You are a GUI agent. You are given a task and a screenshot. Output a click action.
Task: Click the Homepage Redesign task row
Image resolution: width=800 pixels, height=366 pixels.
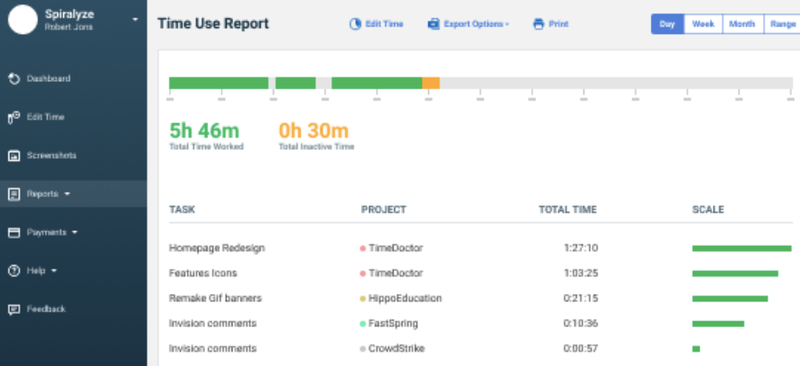click(481, 248)
